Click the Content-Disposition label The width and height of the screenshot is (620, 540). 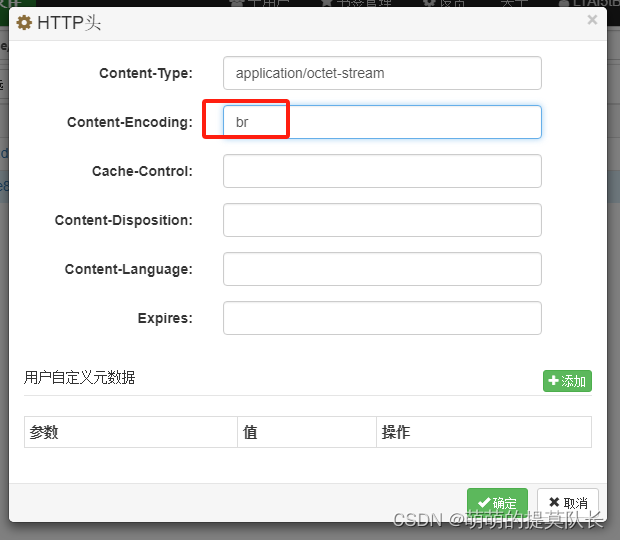tap(124, 220)
